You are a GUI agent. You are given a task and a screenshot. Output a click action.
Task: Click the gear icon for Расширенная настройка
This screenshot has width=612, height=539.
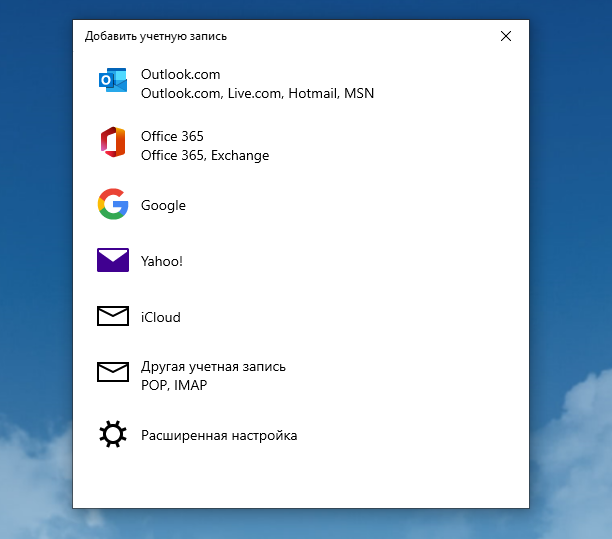113,435
